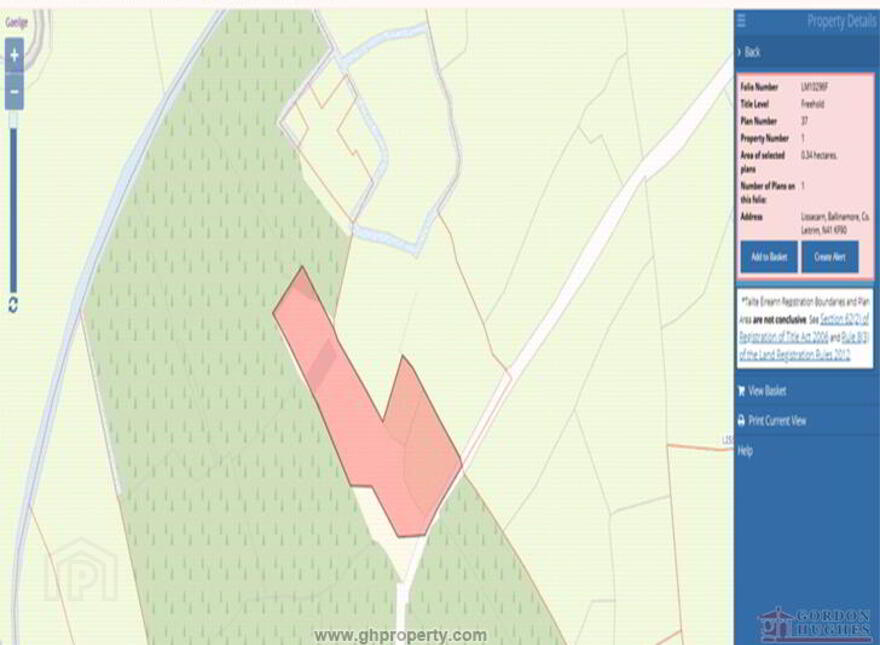Click the Lissacarn, Ballinamore address text
Viewport: 880px width, 645px height.
(835, 223)
